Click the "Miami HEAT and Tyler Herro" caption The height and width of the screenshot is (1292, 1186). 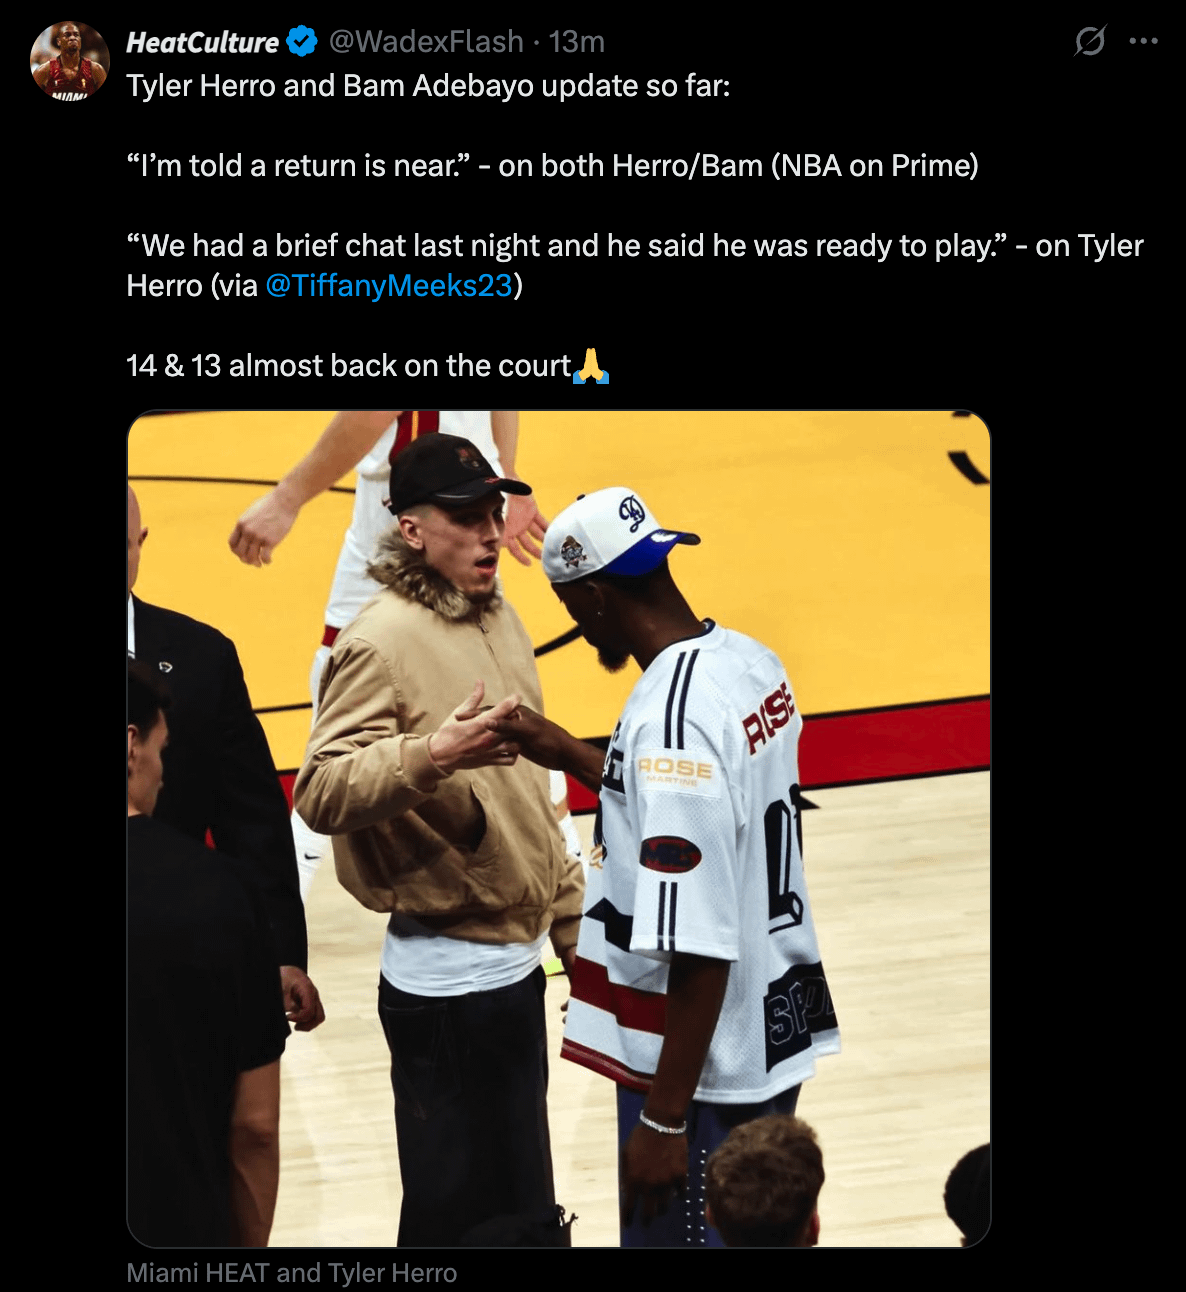[292, 1273]
